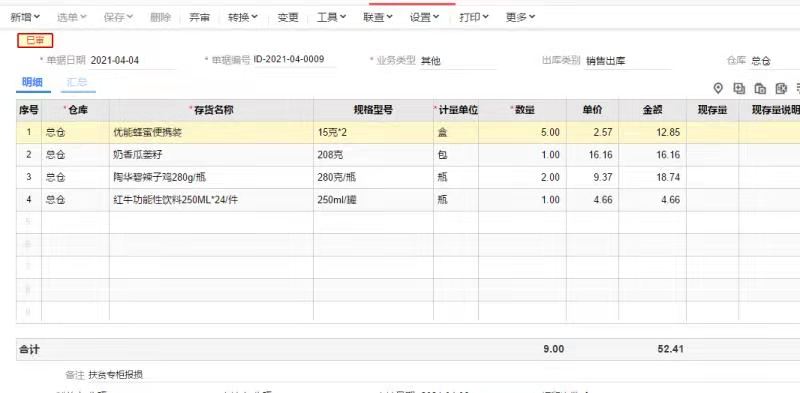Click the 单价 column header
The height and width of the screenshot is (393, 800).
[592, 110]
